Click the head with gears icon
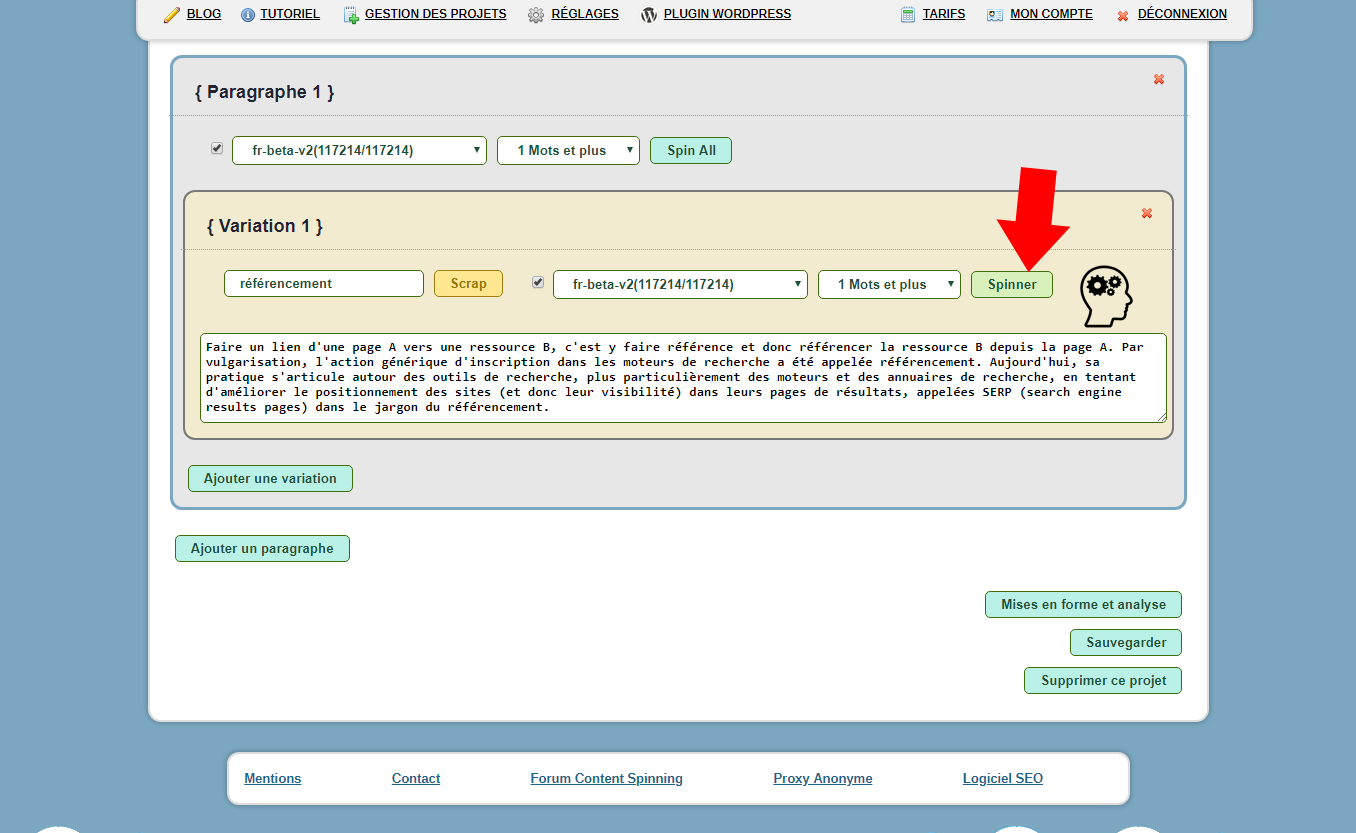Image resolution: width=1356 pixels, height=833 pixels. point(1106,297)
